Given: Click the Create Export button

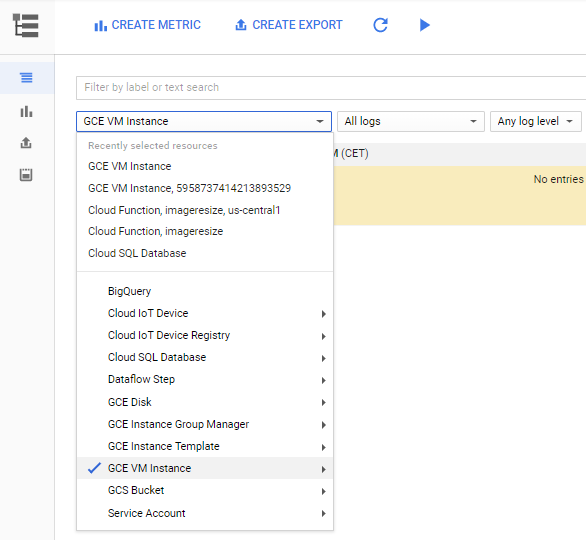Looking at the screenshot, I should (x=289, y=25).
